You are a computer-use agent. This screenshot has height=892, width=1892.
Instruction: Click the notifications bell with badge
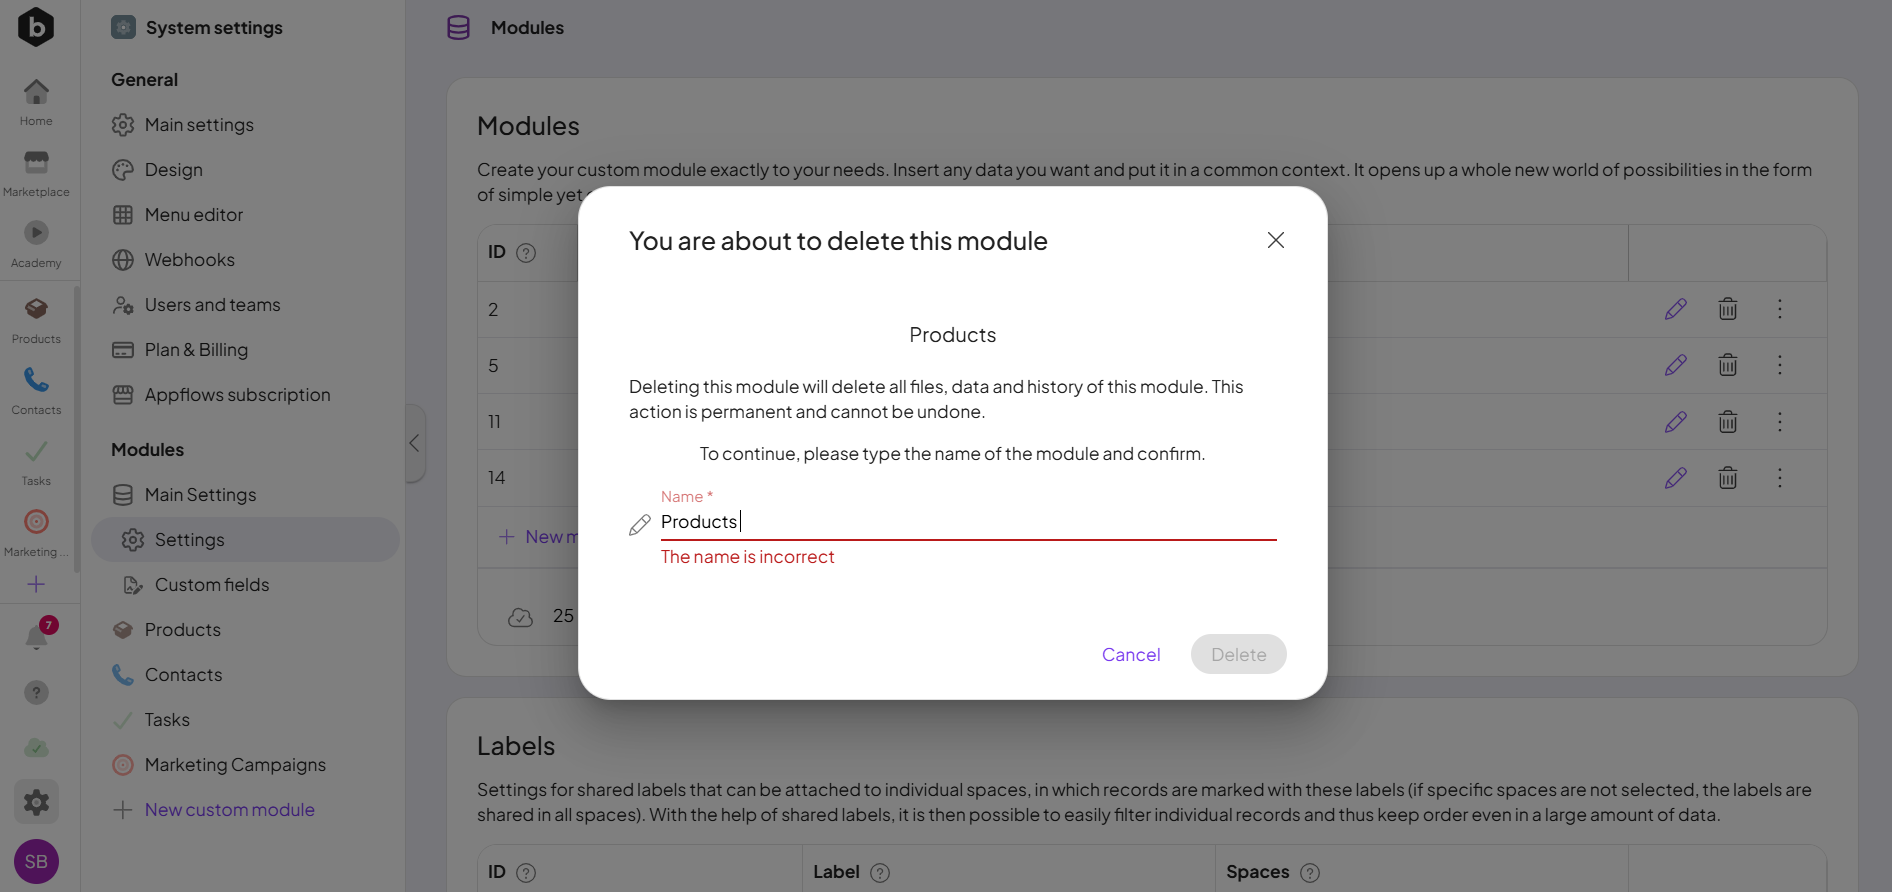pyautogui.click(x=37, y=636)
